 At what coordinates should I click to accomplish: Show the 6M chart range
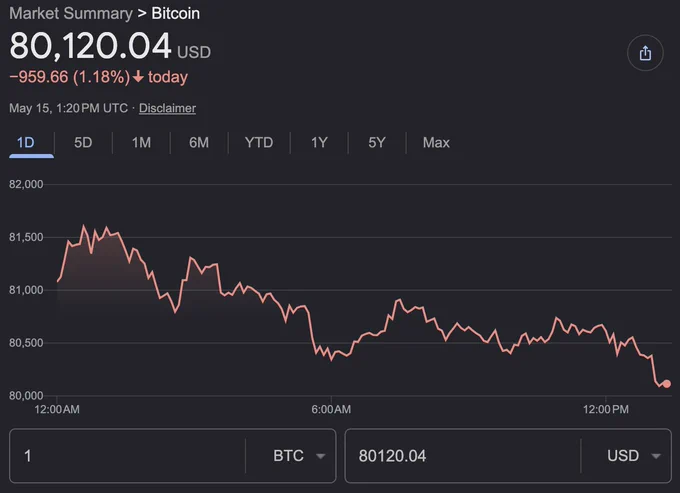[199, 143]
